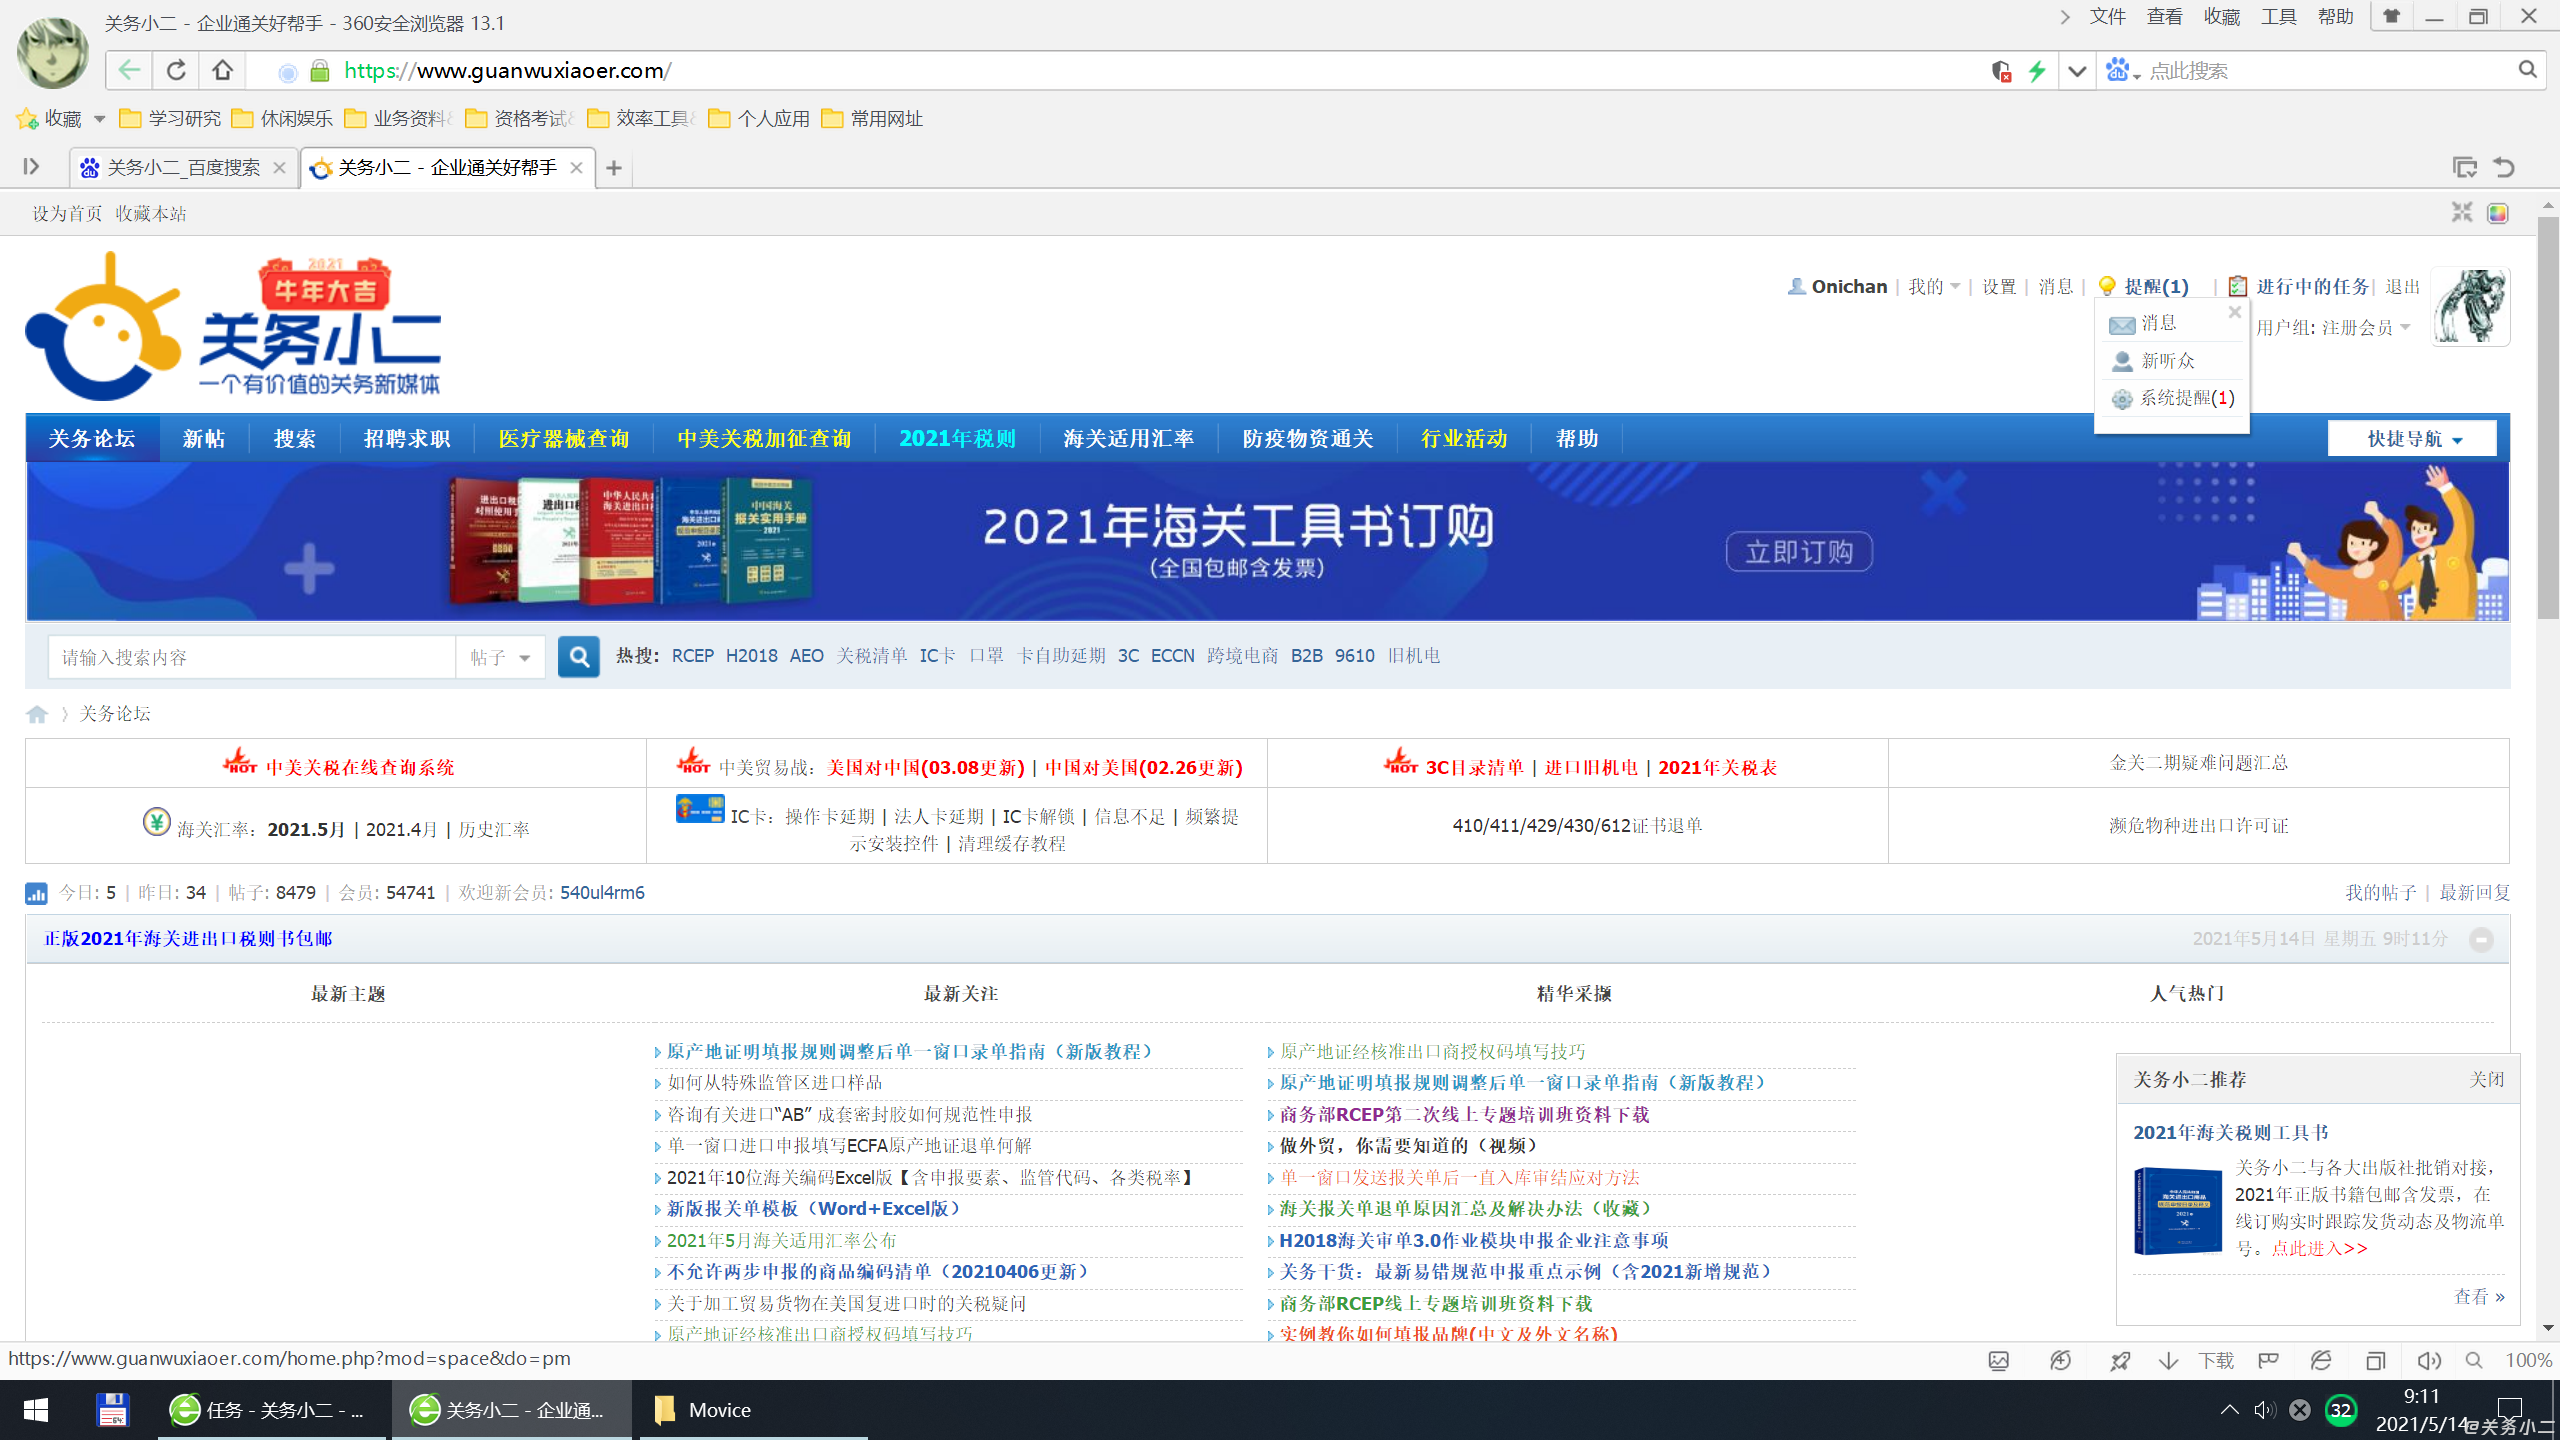Viewport: 2560px width, 1440px height.
Task: Select the 2021年税则 navigation tab
Action: pos(957,438)
